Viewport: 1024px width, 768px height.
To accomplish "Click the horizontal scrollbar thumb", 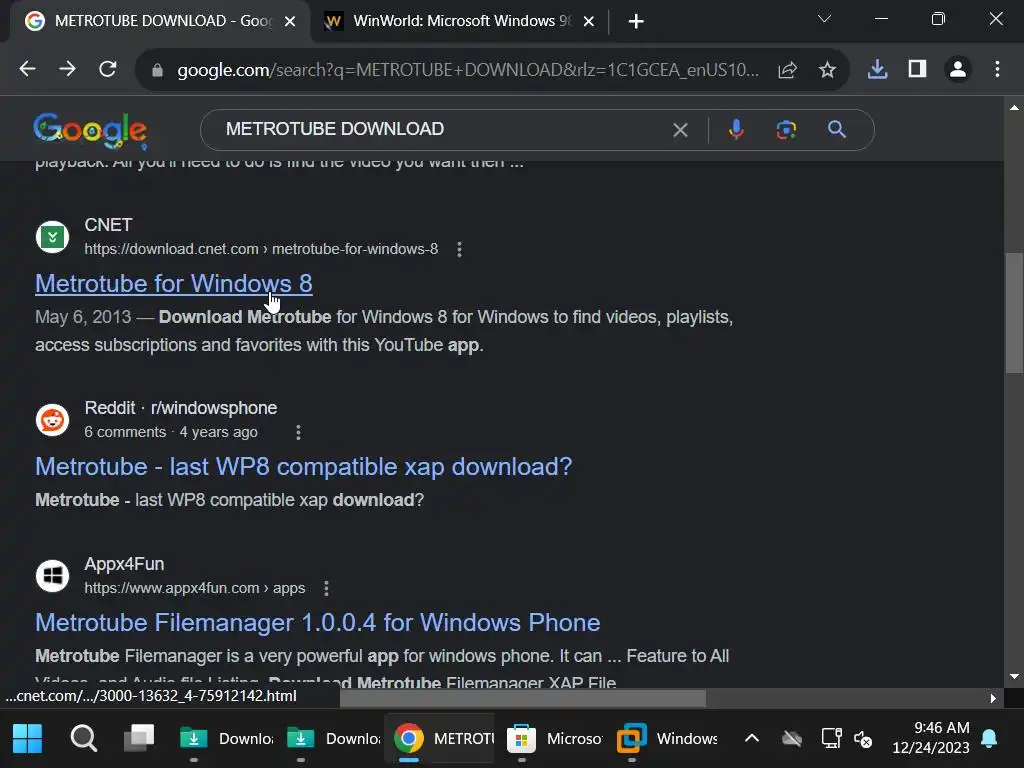I will [x=523, y=698].
